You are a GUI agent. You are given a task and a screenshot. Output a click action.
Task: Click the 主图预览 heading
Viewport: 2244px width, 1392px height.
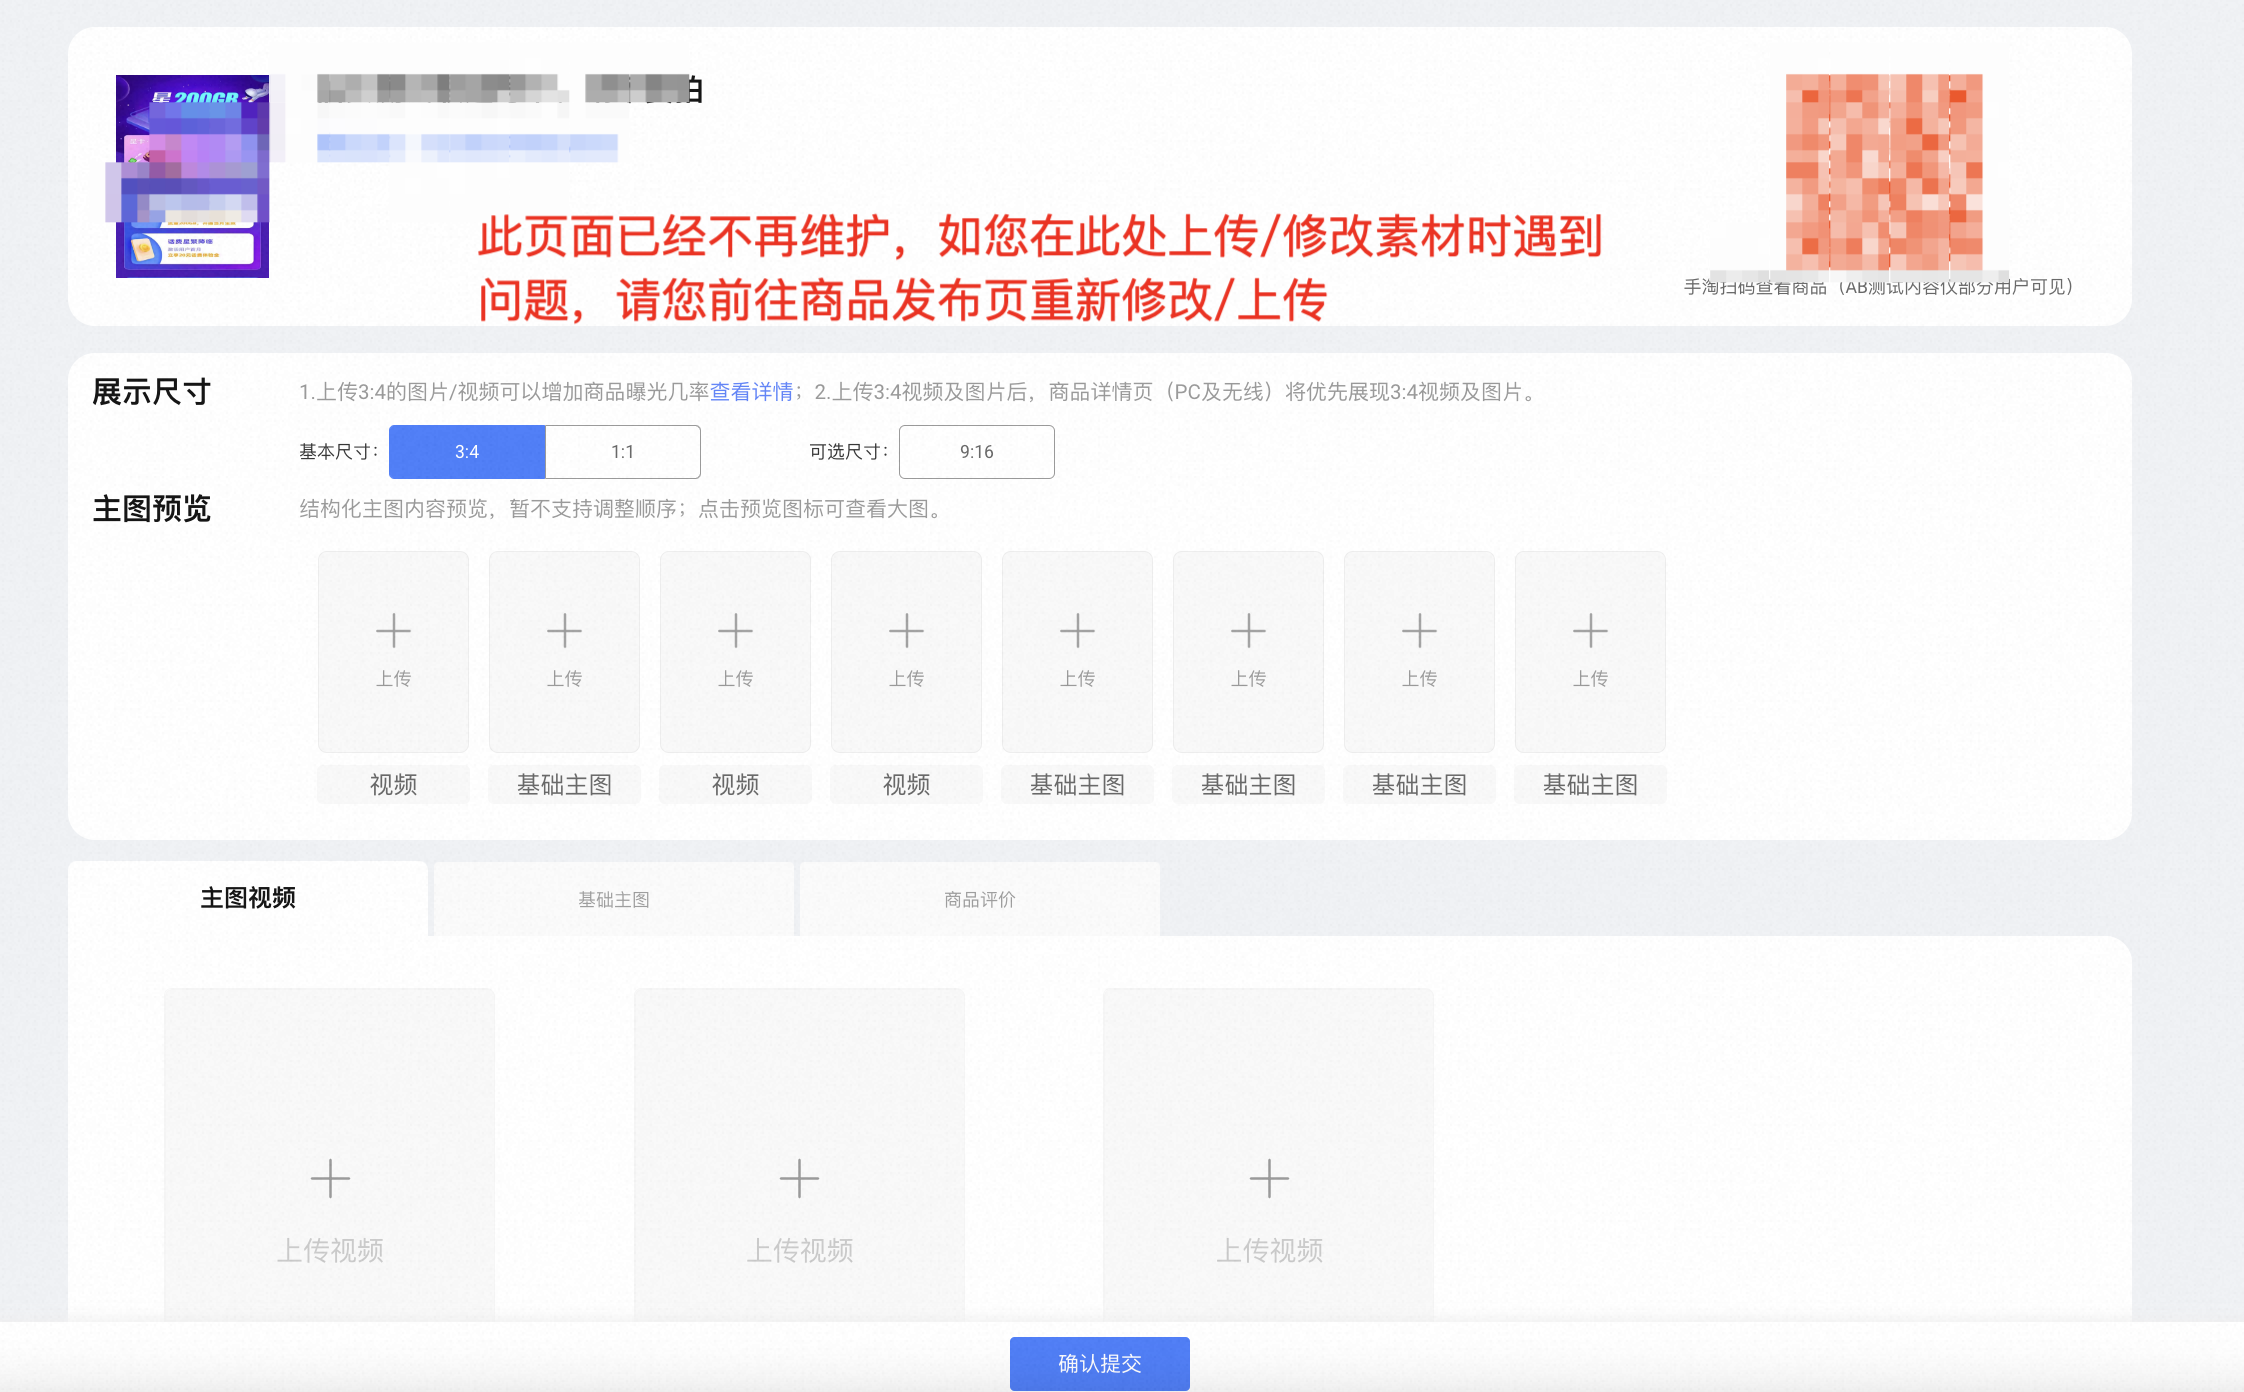coord(151,509)
